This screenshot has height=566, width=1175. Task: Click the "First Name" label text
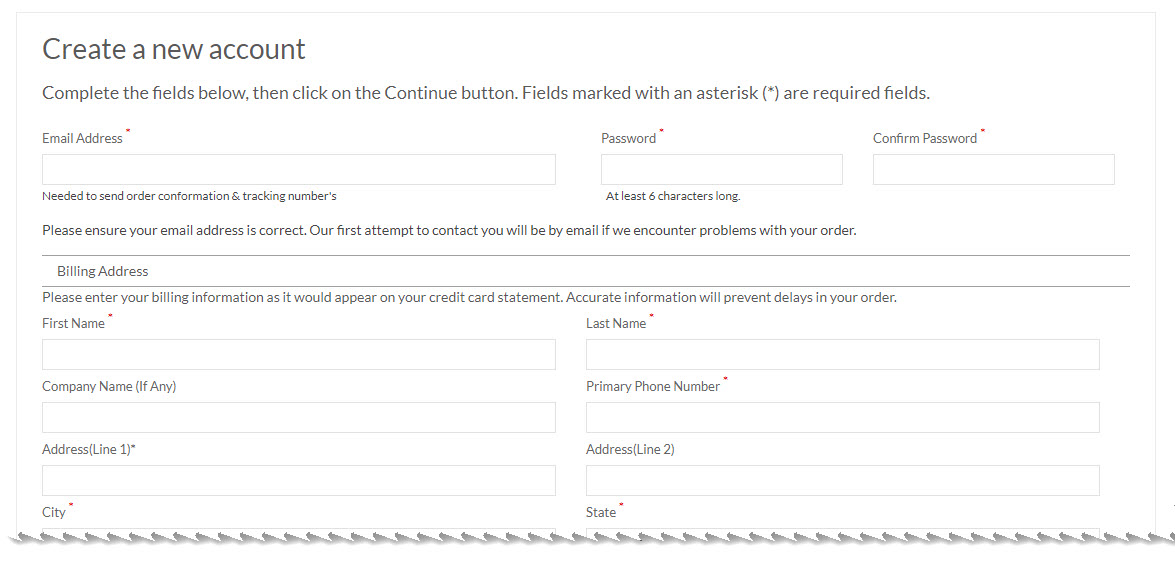(x=73, y=324)
